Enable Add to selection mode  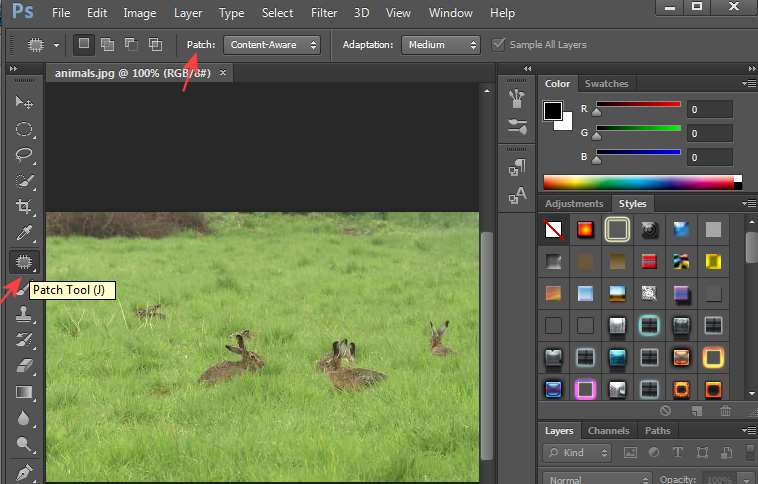pos(108,45)
